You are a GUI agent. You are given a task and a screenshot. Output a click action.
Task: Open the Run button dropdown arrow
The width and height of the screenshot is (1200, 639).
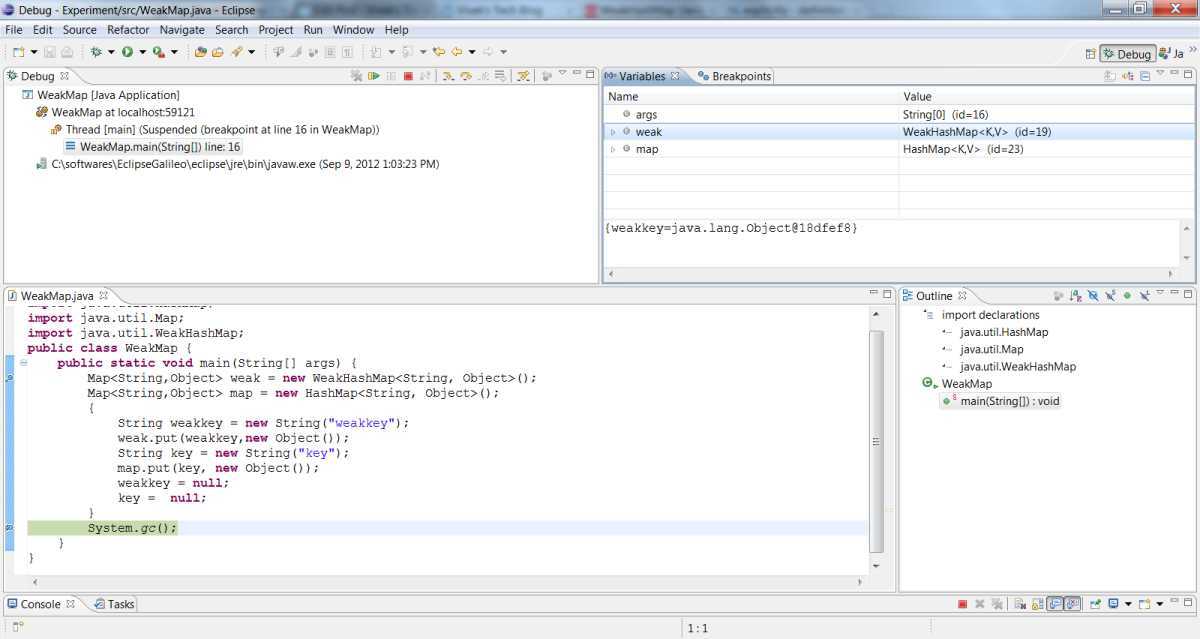pyautogui.click(x=142, y=52)
